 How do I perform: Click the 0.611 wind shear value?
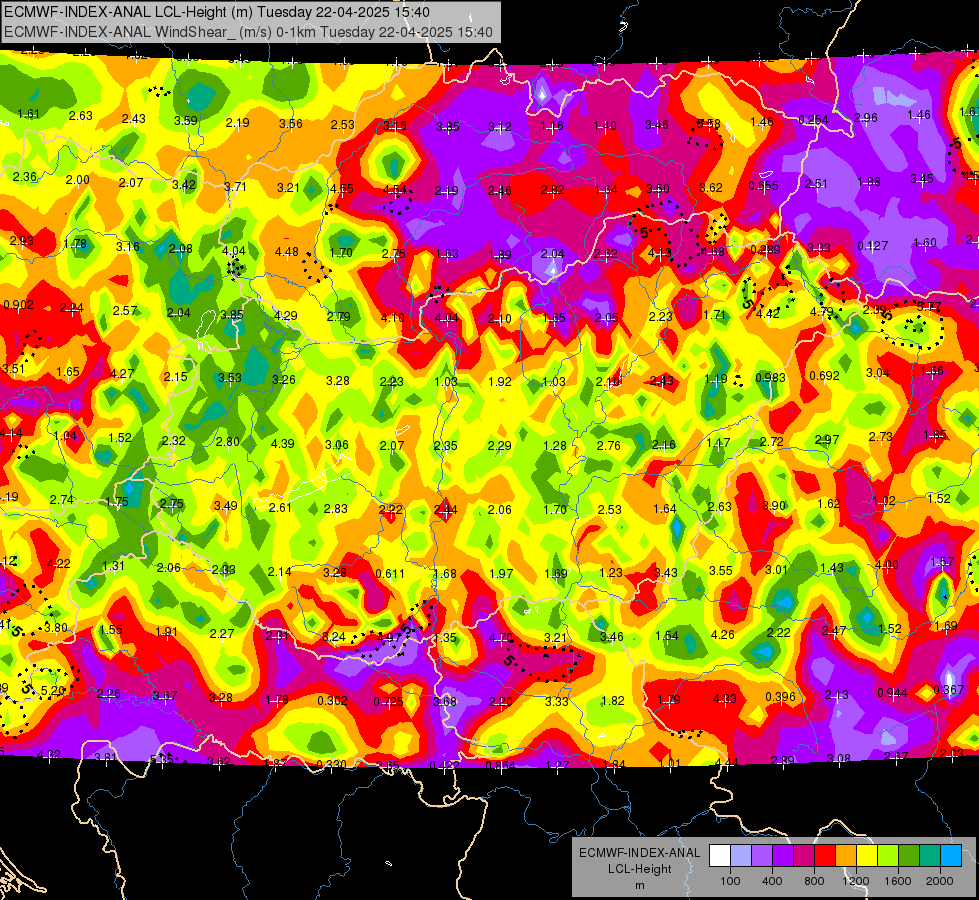coord(390,573)
